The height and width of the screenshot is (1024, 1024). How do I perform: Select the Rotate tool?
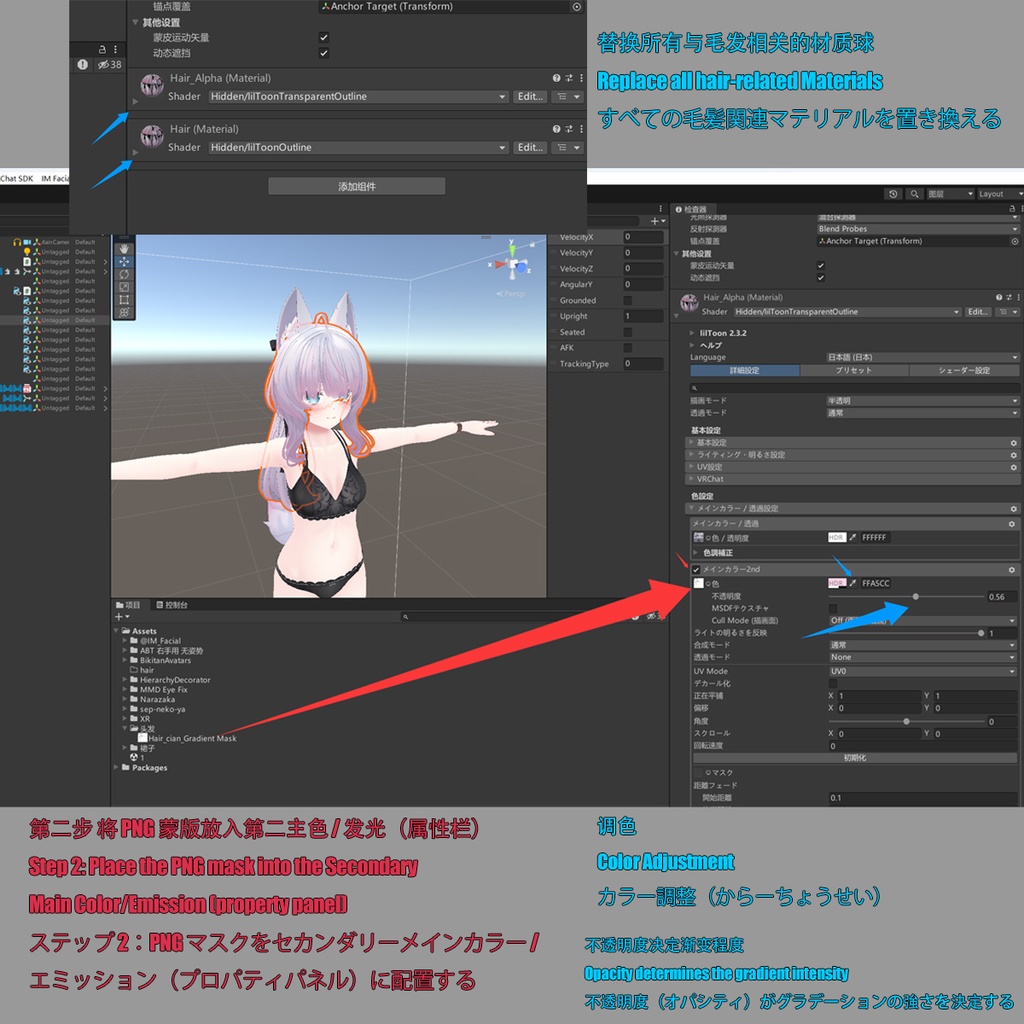(124, 274)
